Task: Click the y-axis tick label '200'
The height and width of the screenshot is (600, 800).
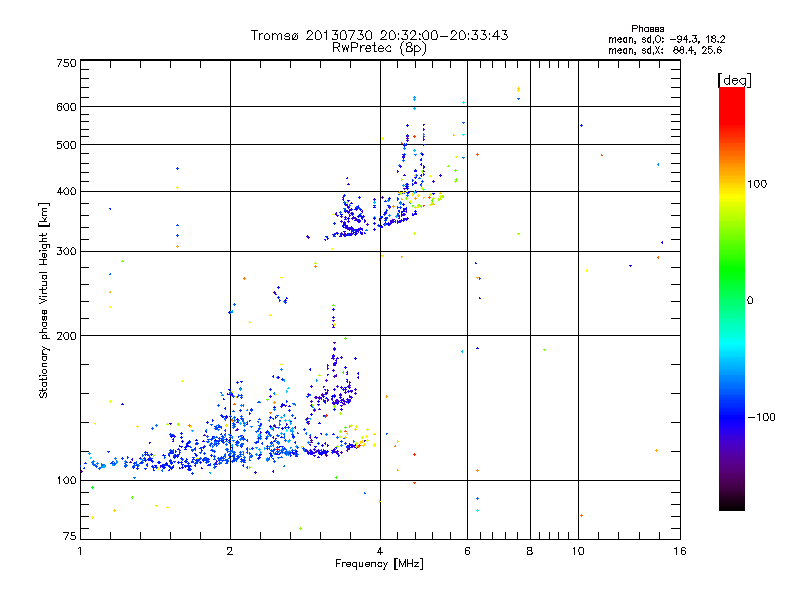Action: [66, 336]
